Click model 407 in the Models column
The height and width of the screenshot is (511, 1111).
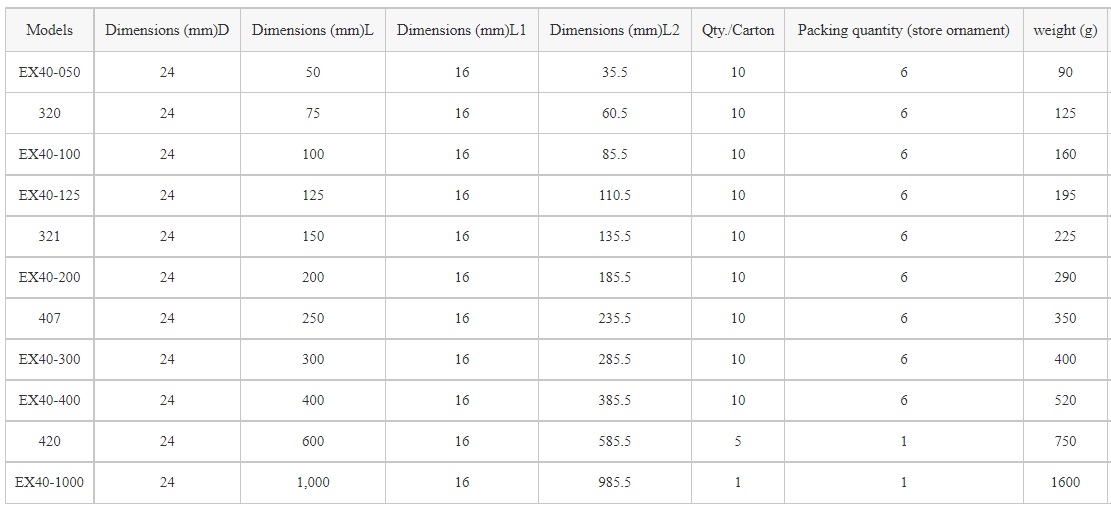point(49,318)
